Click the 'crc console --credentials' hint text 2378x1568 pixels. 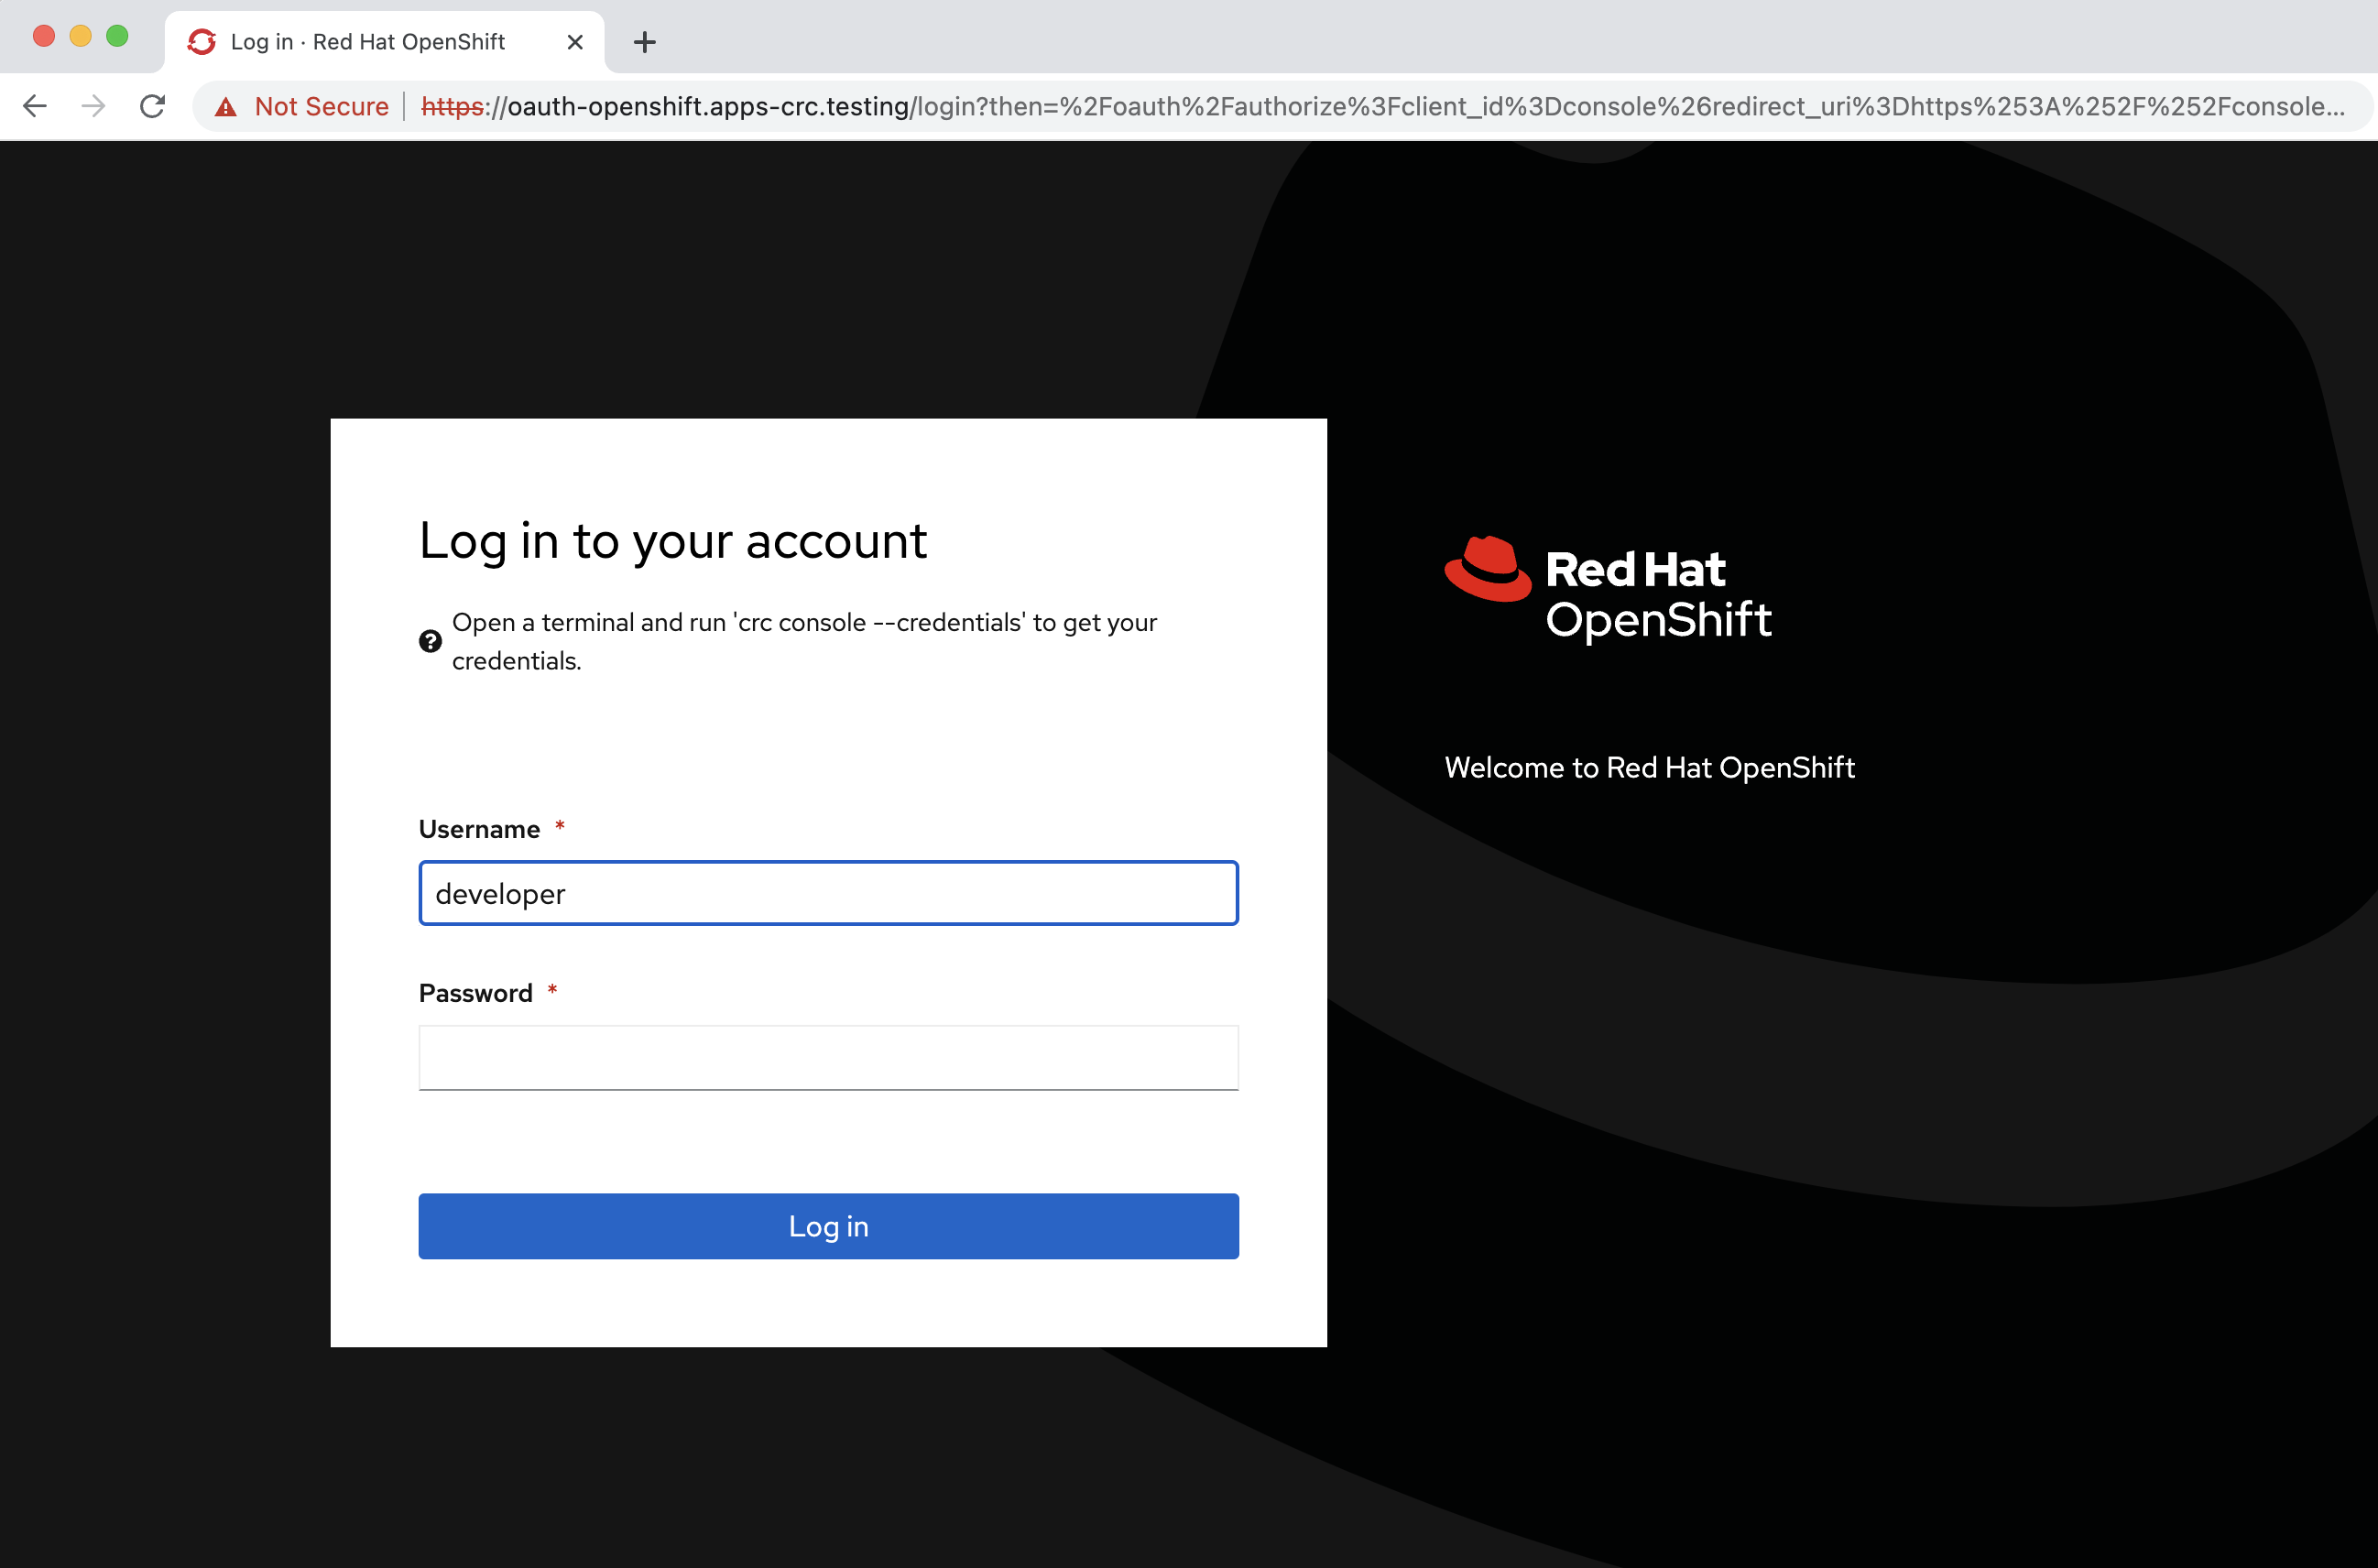(x=804, y=641)
